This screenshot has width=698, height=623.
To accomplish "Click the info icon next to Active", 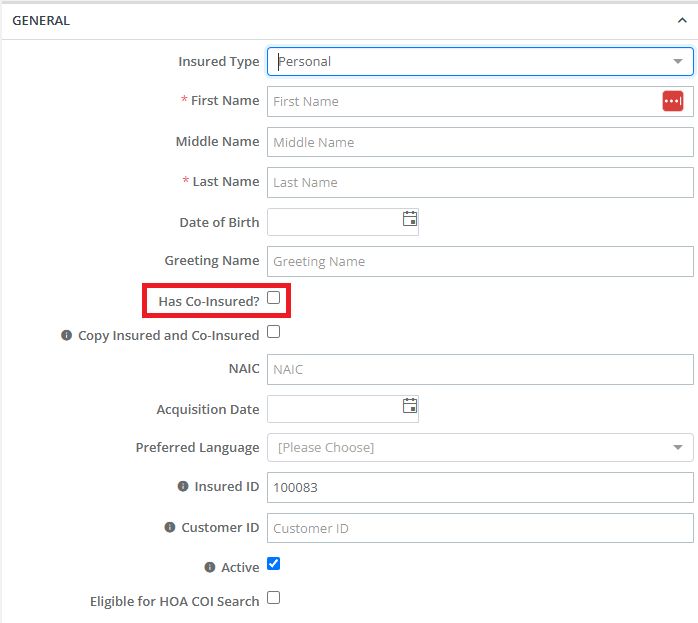I will (x=210, y=567).
